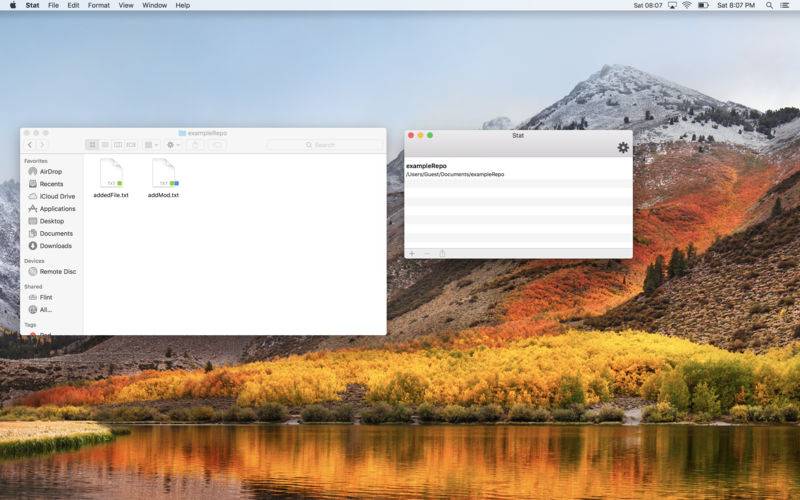Screen dimensions: 800x500
Task: Open Downloads in the Finder sidebar
Action: tap(55, 246)
